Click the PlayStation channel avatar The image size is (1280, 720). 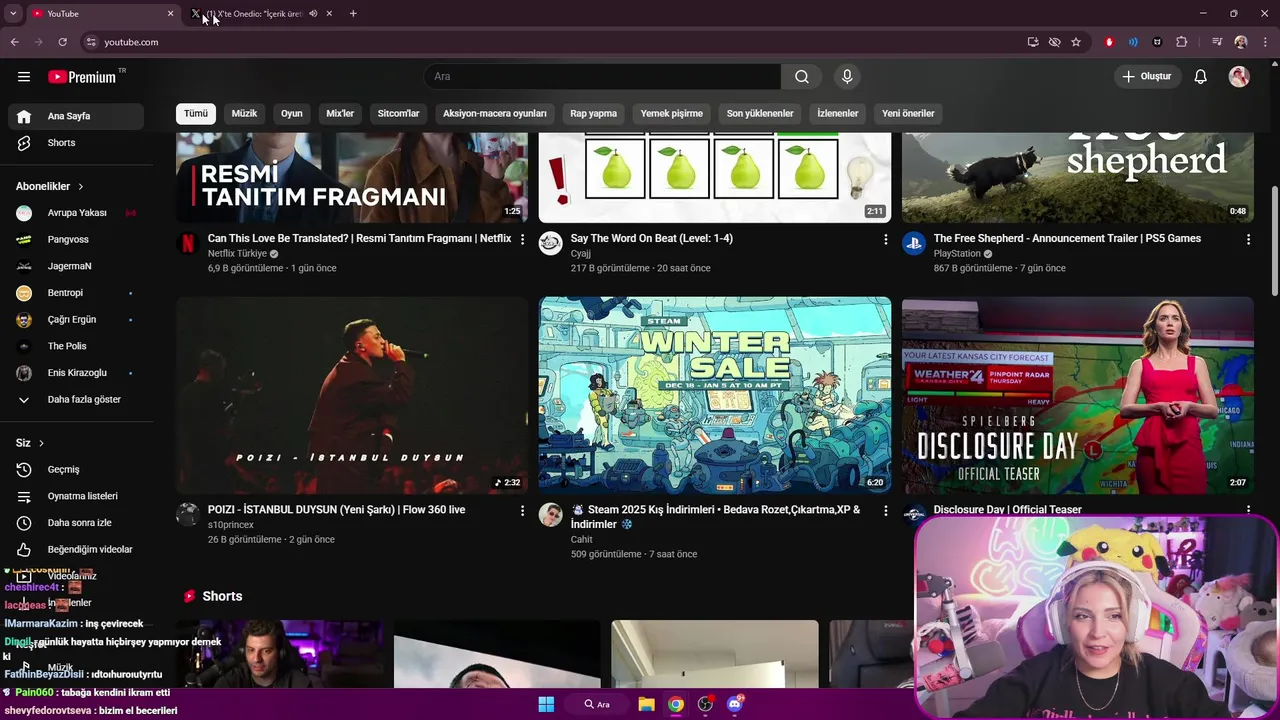pos(914,243)
